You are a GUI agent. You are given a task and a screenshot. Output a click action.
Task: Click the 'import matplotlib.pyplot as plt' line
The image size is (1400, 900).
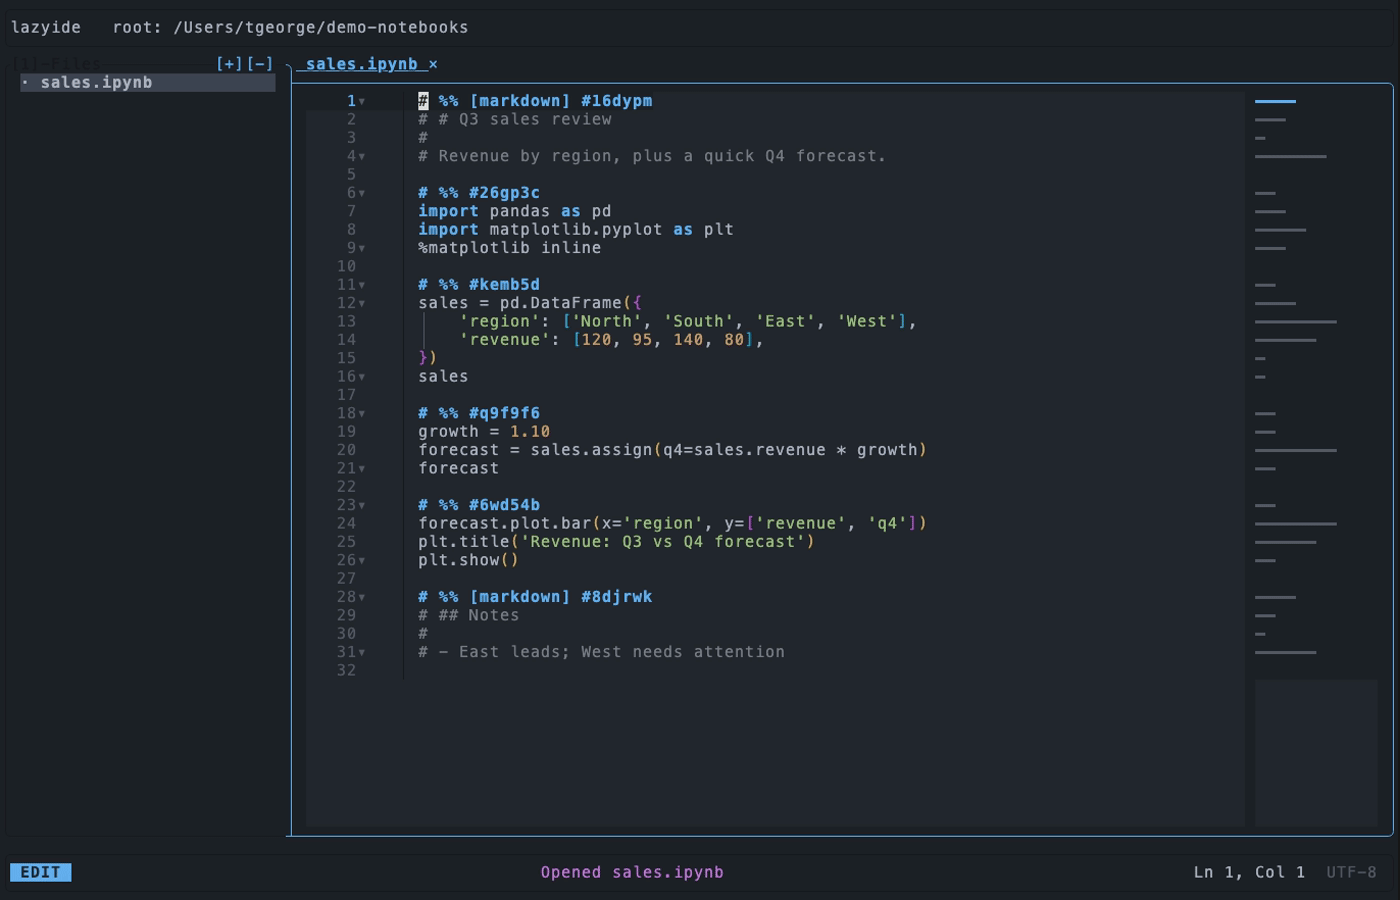pos(576,230)
